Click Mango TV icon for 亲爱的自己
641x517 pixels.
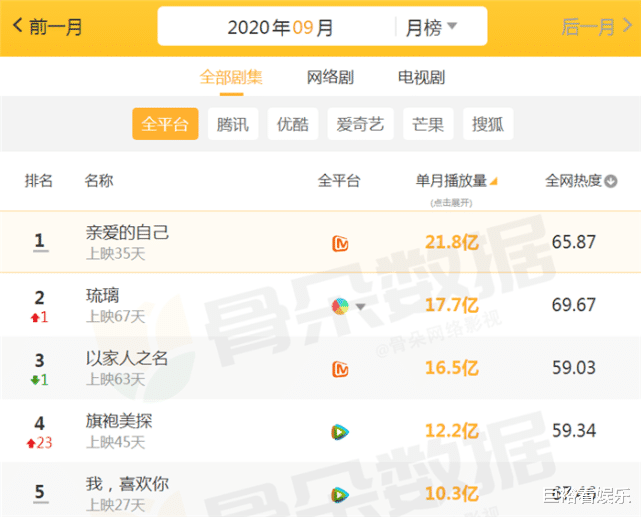340,244
